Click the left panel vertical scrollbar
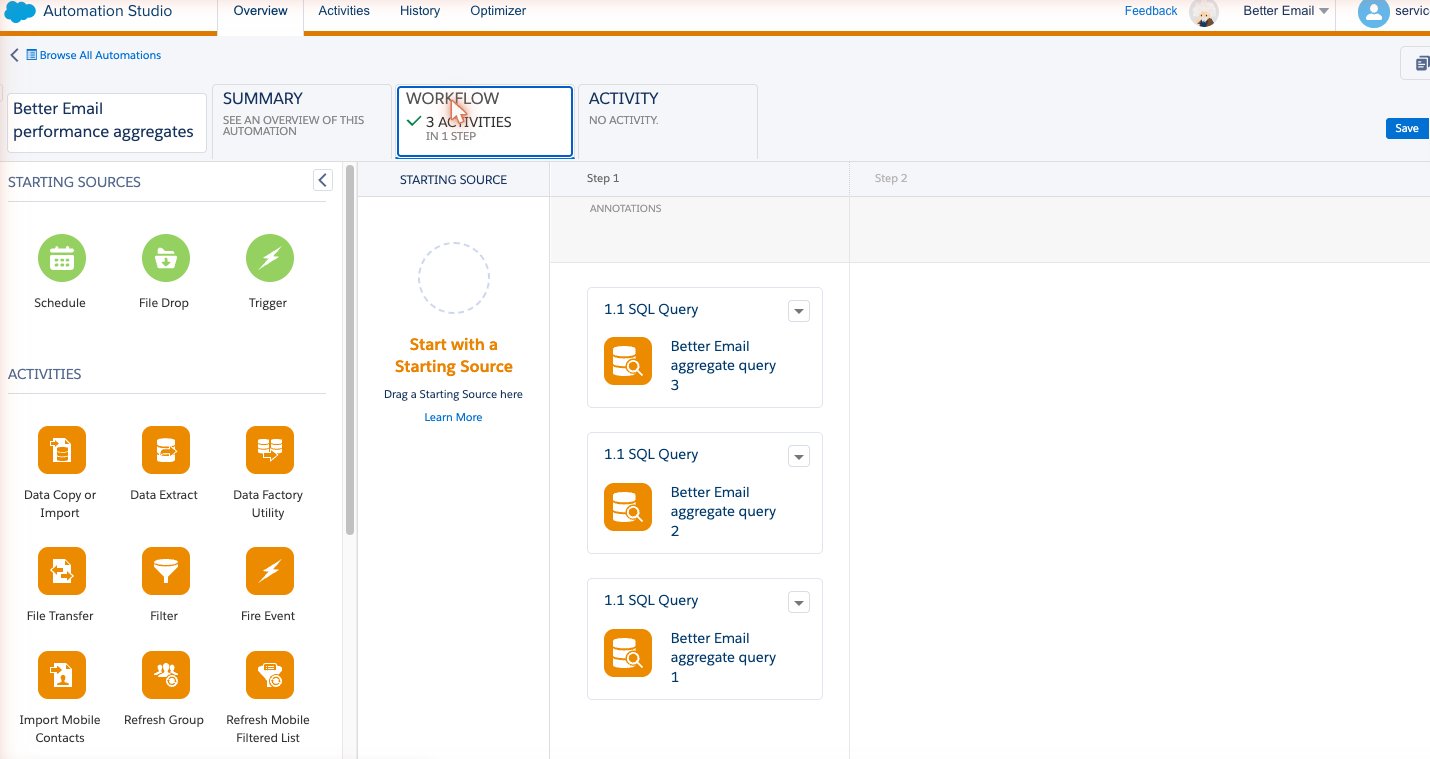1430x759 pixels. [350, 350]
